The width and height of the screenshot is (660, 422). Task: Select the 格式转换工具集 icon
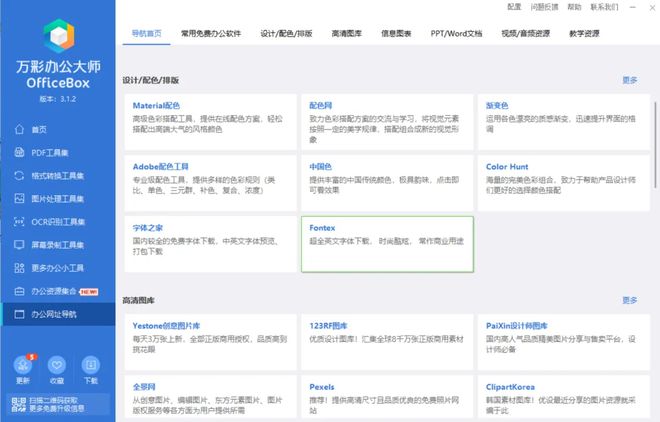18,176
